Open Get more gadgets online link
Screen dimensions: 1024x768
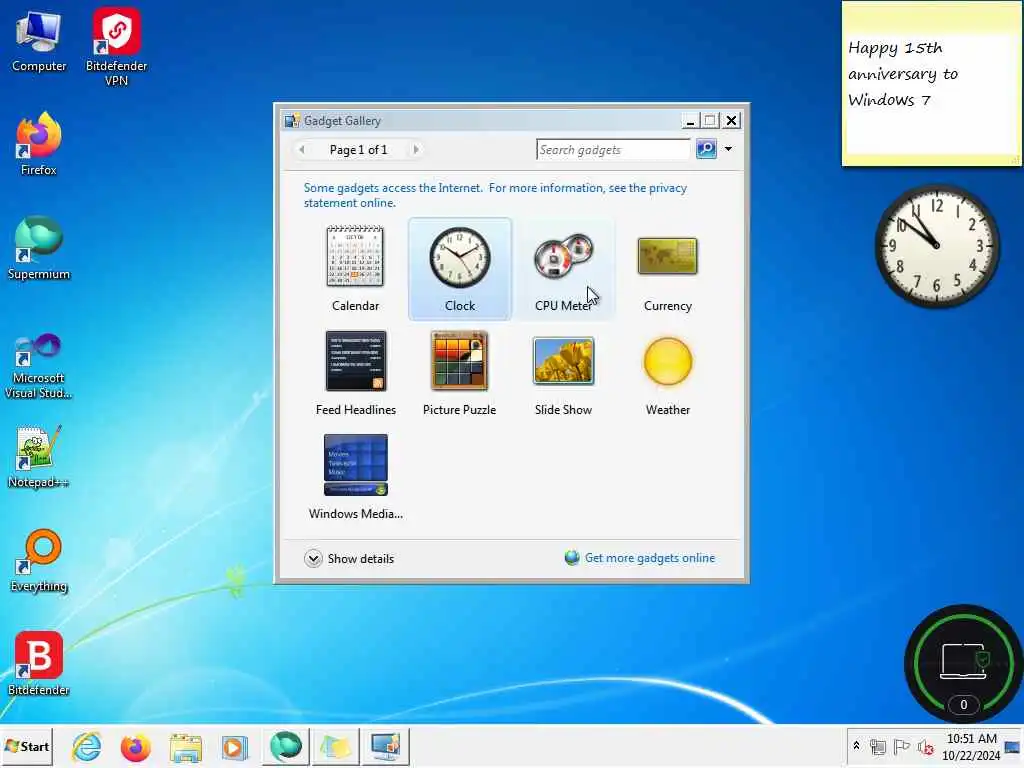click(649, 558)
